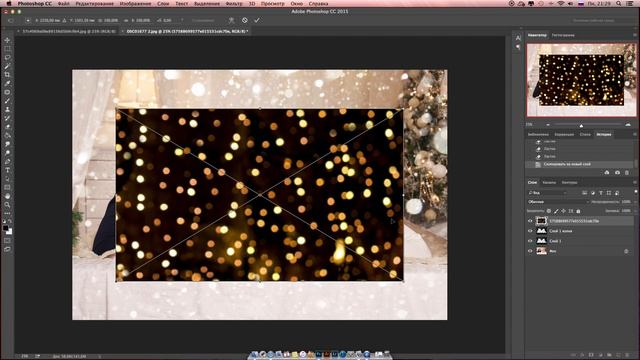
Task: Select the Move tool
Action: pyautogui.click(x=7, y=40)
